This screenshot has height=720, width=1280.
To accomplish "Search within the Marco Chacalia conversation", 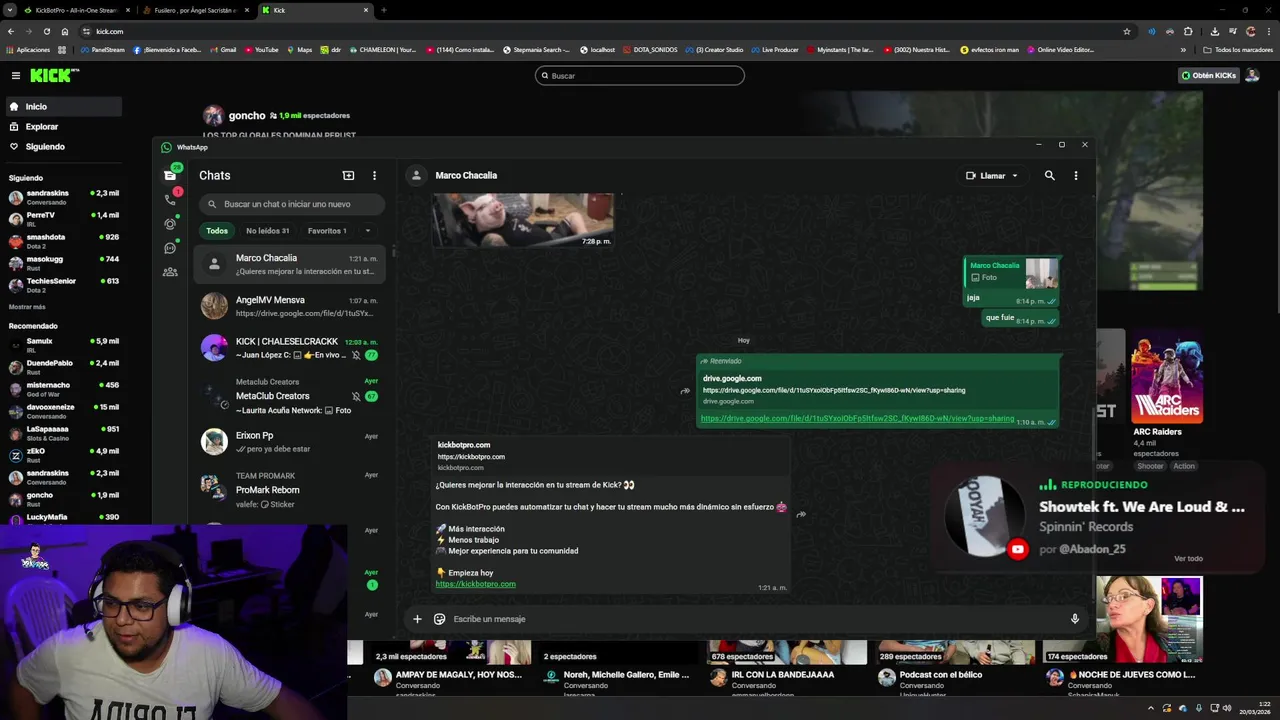I will [1049, 175].
